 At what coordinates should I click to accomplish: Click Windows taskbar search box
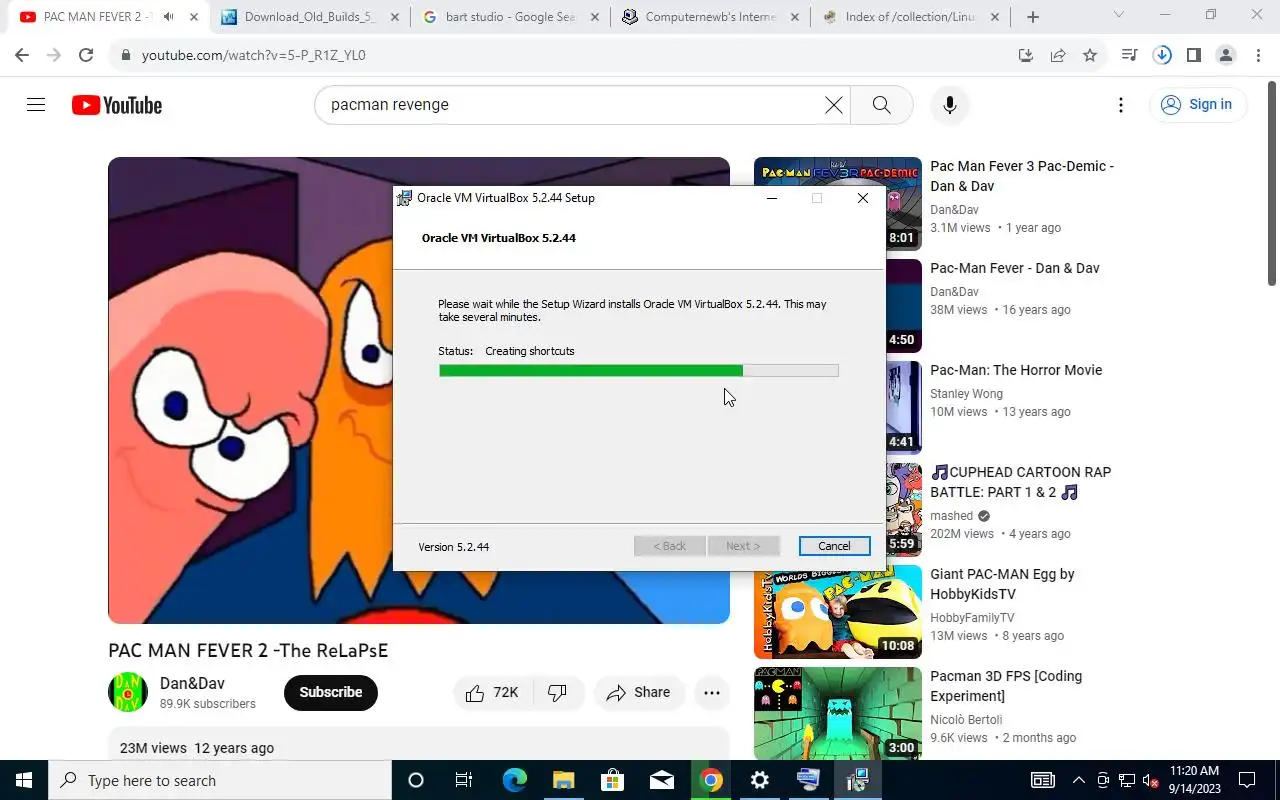tap(219, 780)
